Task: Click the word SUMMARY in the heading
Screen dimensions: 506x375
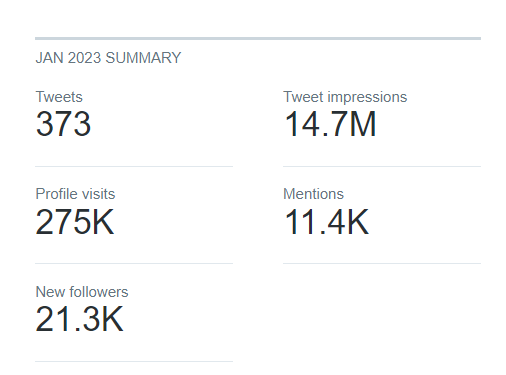Action: click(x=143, y=58)
